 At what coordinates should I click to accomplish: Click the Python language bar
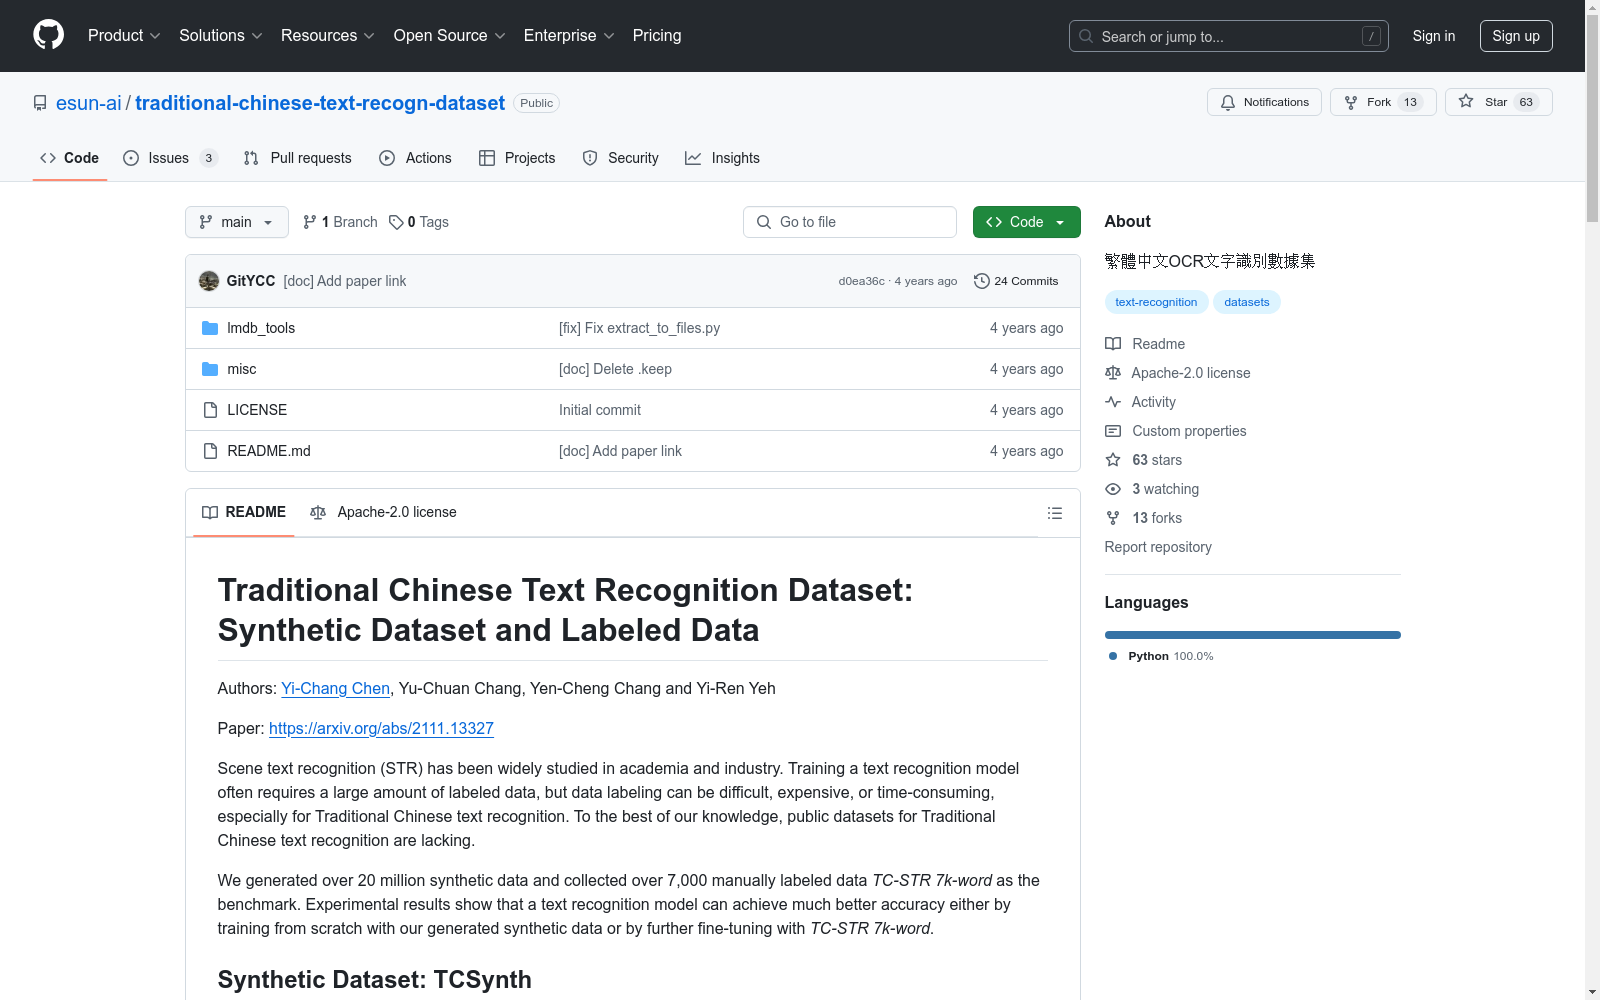[x=1252, y=635]
